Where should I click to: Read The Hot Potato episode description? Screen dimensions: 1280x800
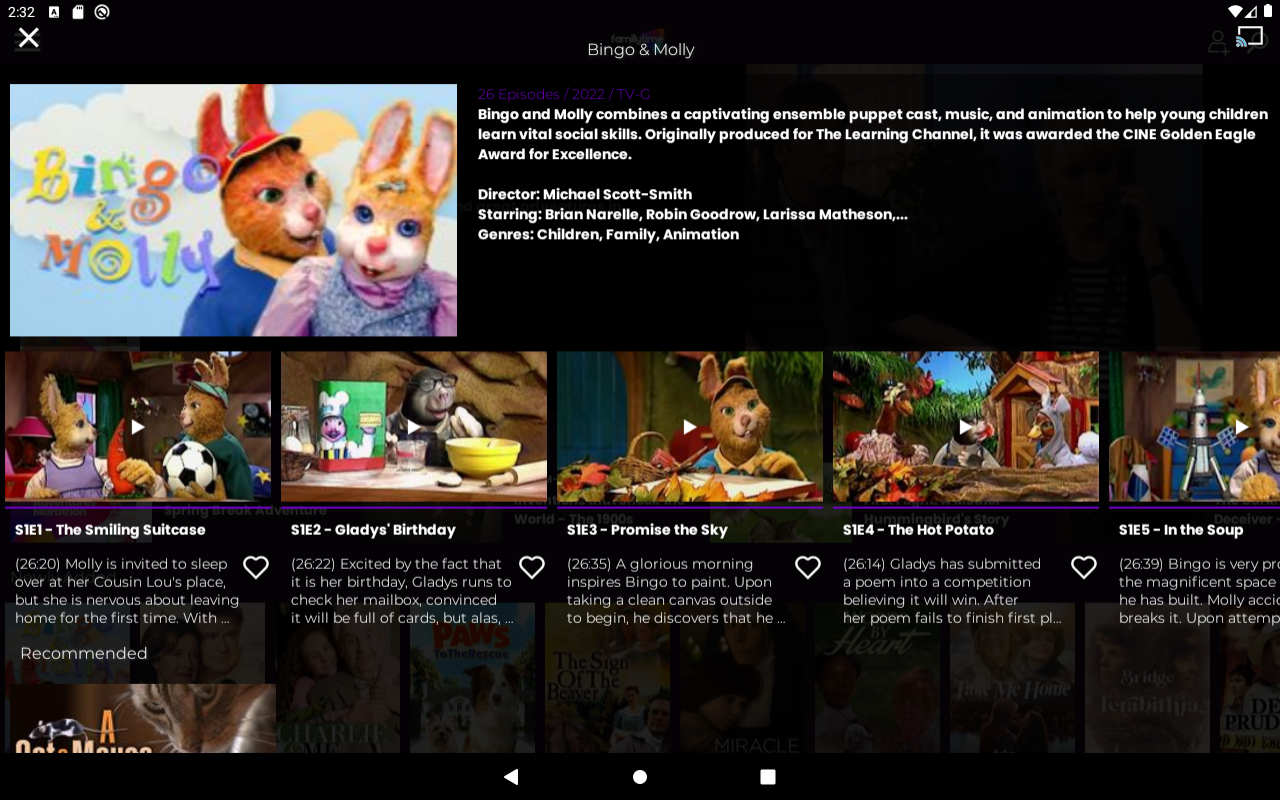pos(952,591)
